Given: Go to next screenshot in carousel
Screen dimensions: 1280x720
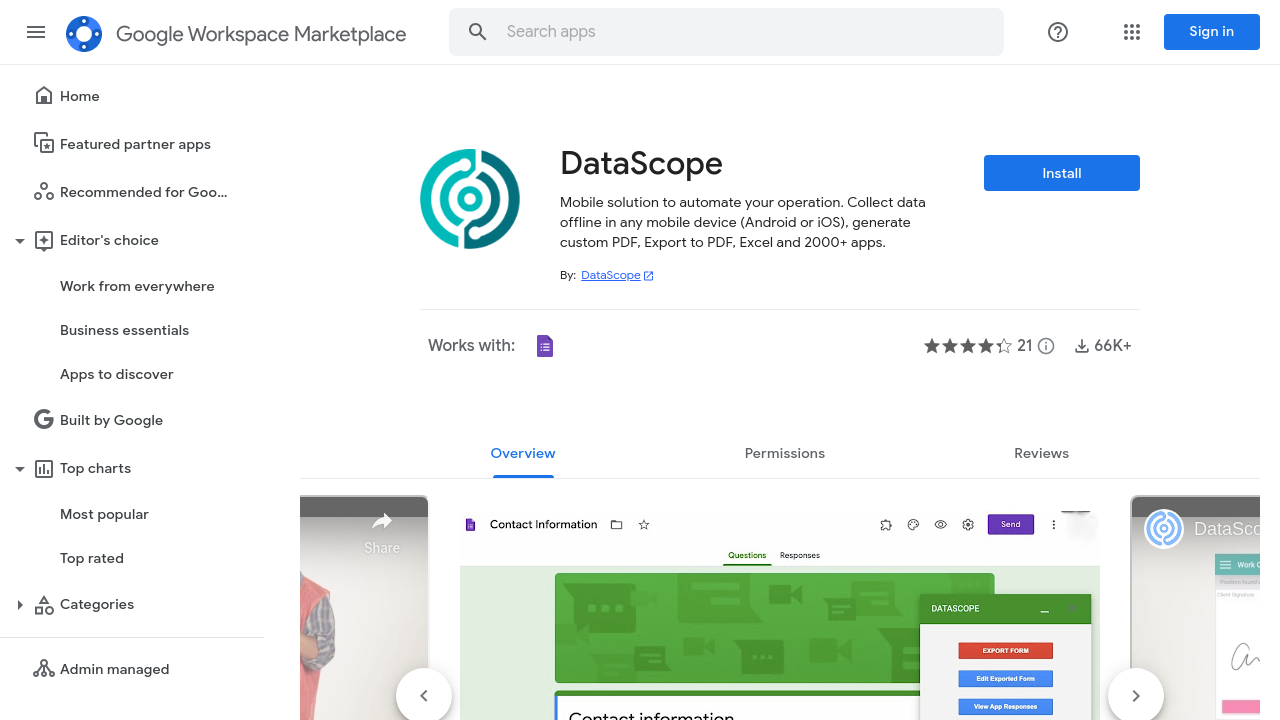Looking at the screenshot, I should point(1136,695).
